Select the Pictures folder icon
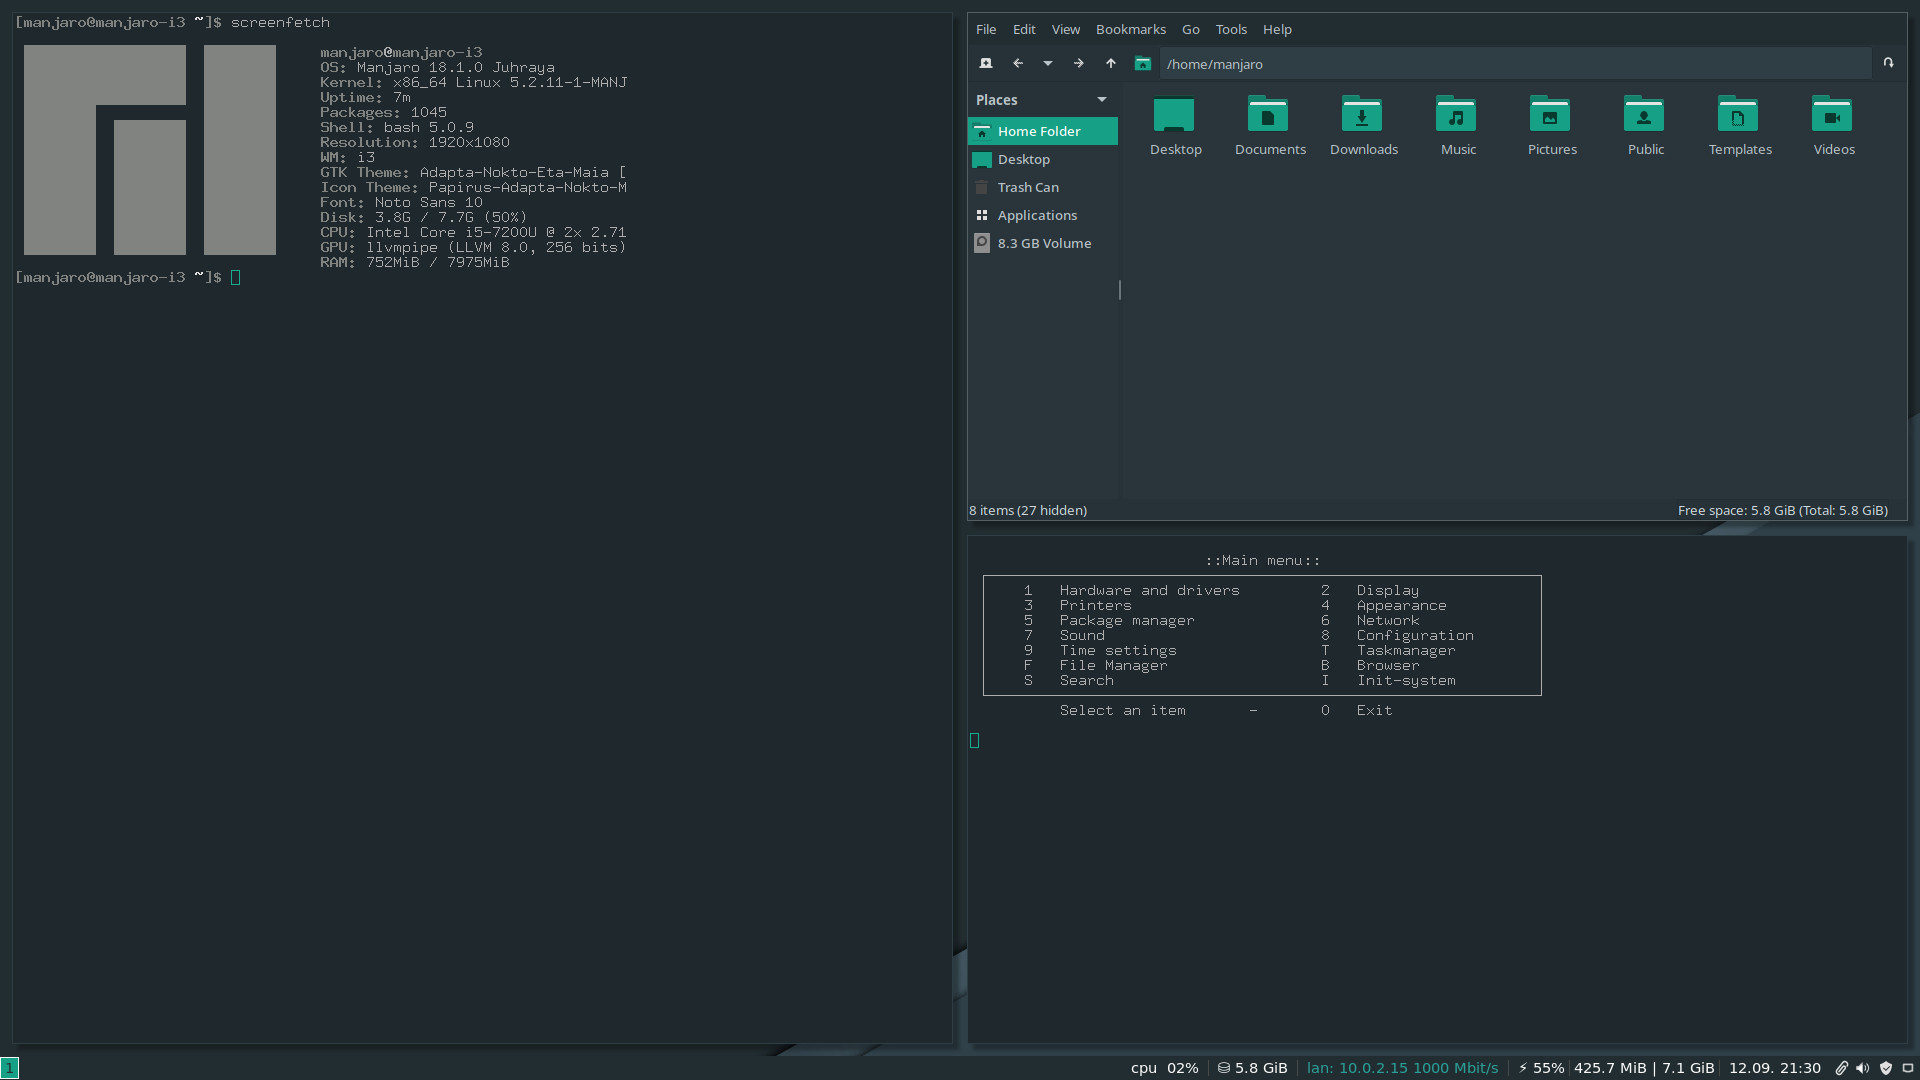 click(x=1551, y=126)
